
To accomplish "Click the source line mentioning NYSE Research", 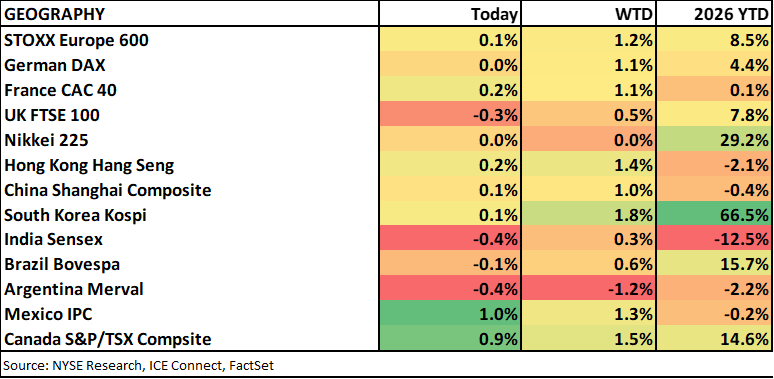I will (139, 366).
